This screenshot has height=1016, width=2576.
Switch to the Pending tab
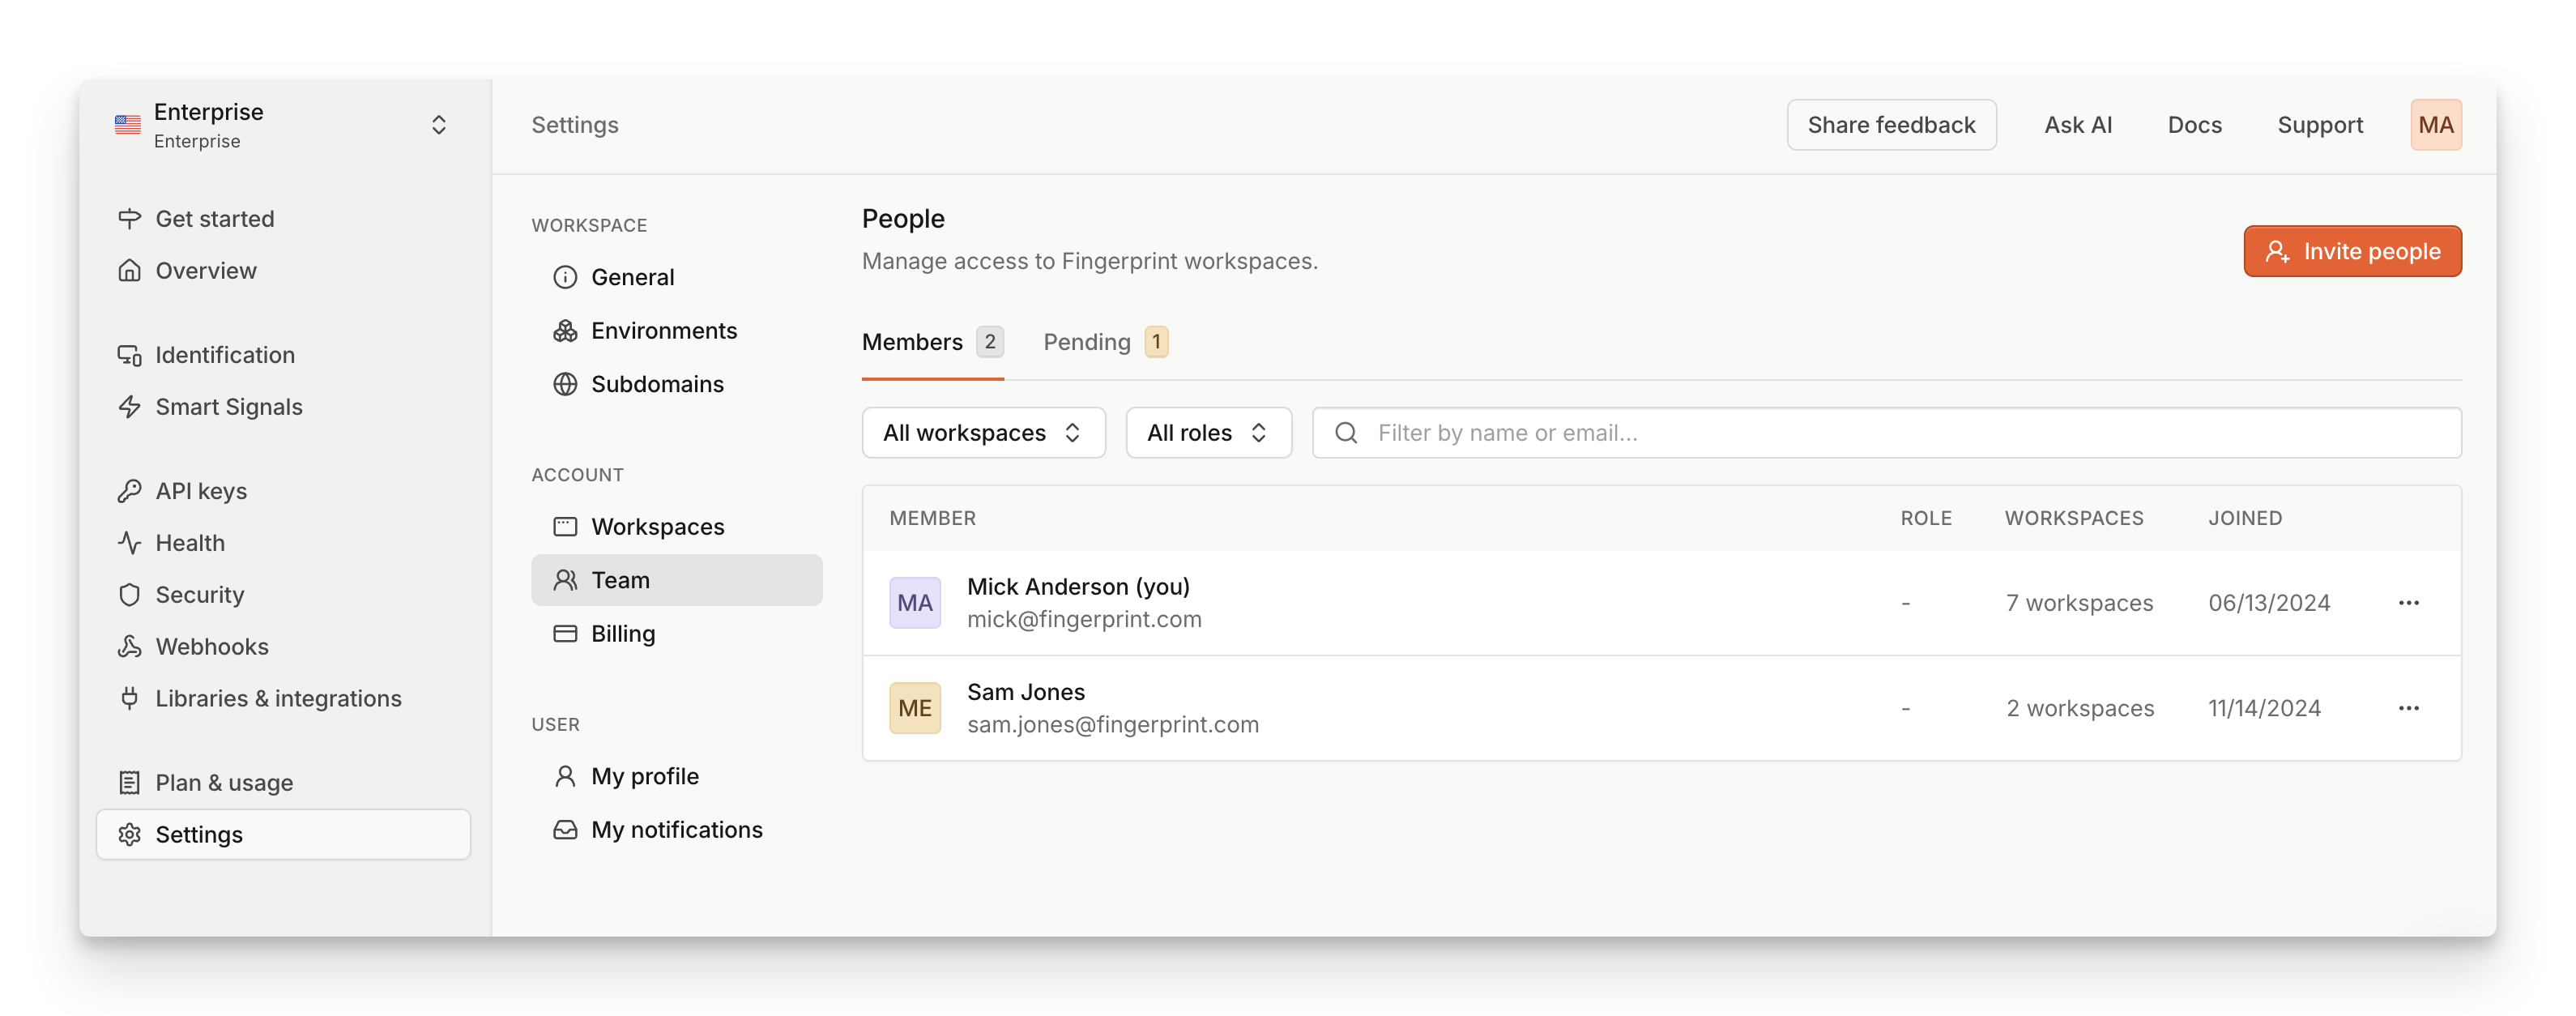pos(1103,341)
